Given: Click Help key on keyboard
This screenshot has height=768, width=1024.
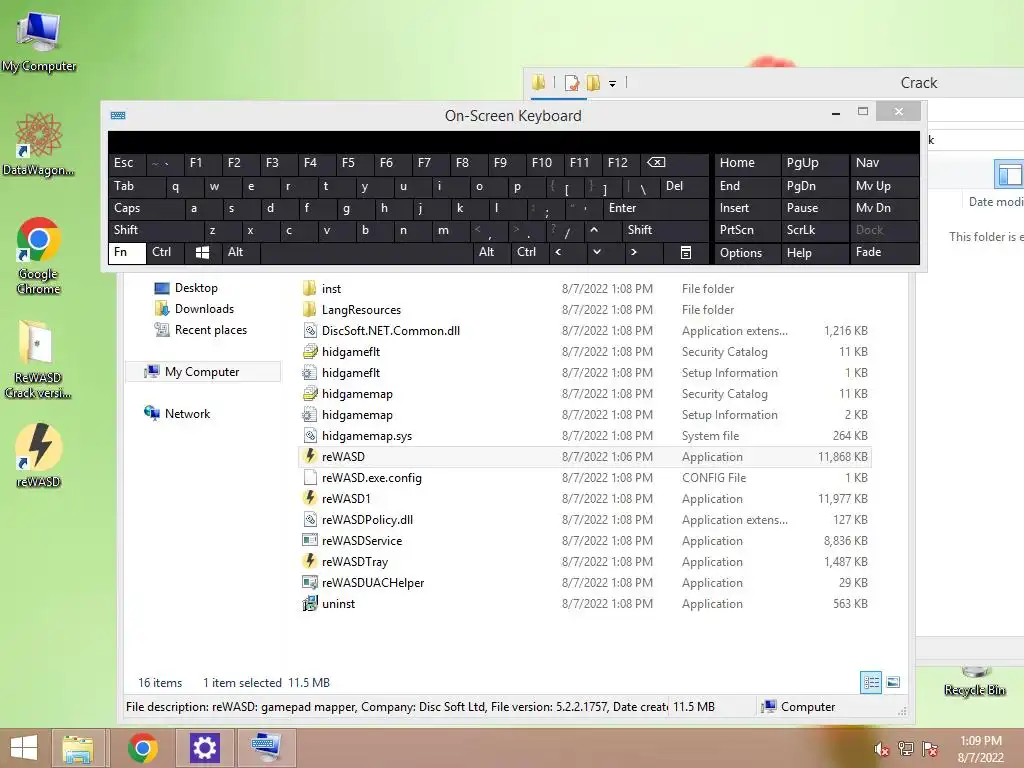Looking at the screenshot, I should pyautogui.click(x=814, y=253).
